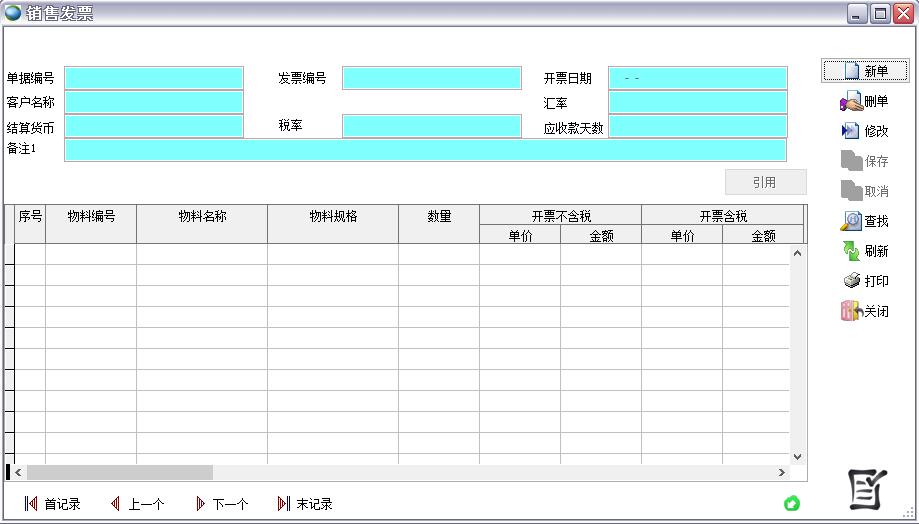Click the 单据编号 input field
Viewport: 919px width, 524px height.
(154, 78)
